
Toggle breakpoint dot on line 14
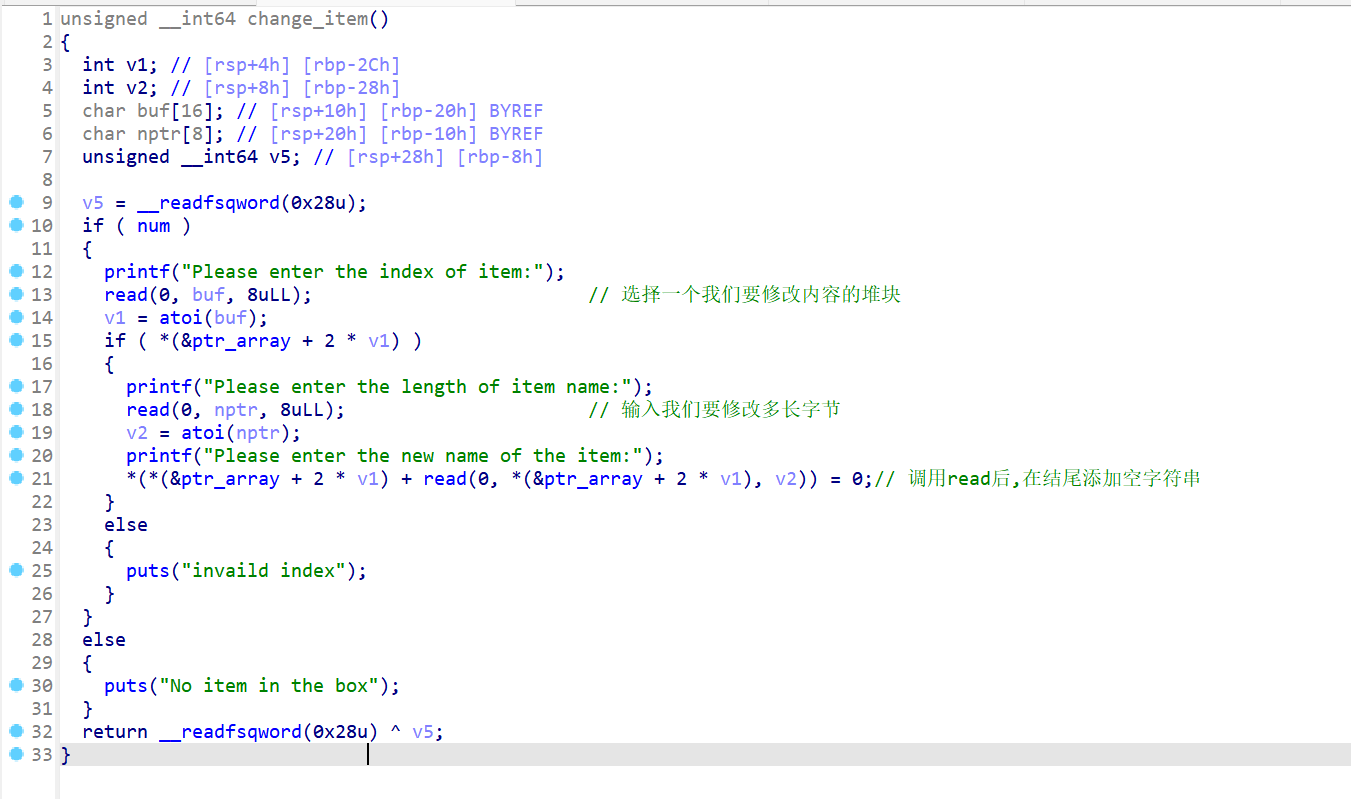[x=15, y=317]
